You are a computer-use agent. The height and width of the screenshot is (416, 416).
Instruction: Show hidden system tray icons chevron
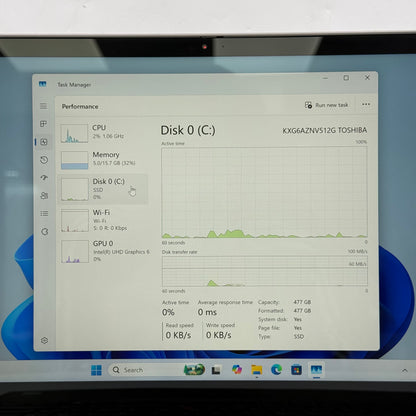pyautogui.click(x=405, y=370)
